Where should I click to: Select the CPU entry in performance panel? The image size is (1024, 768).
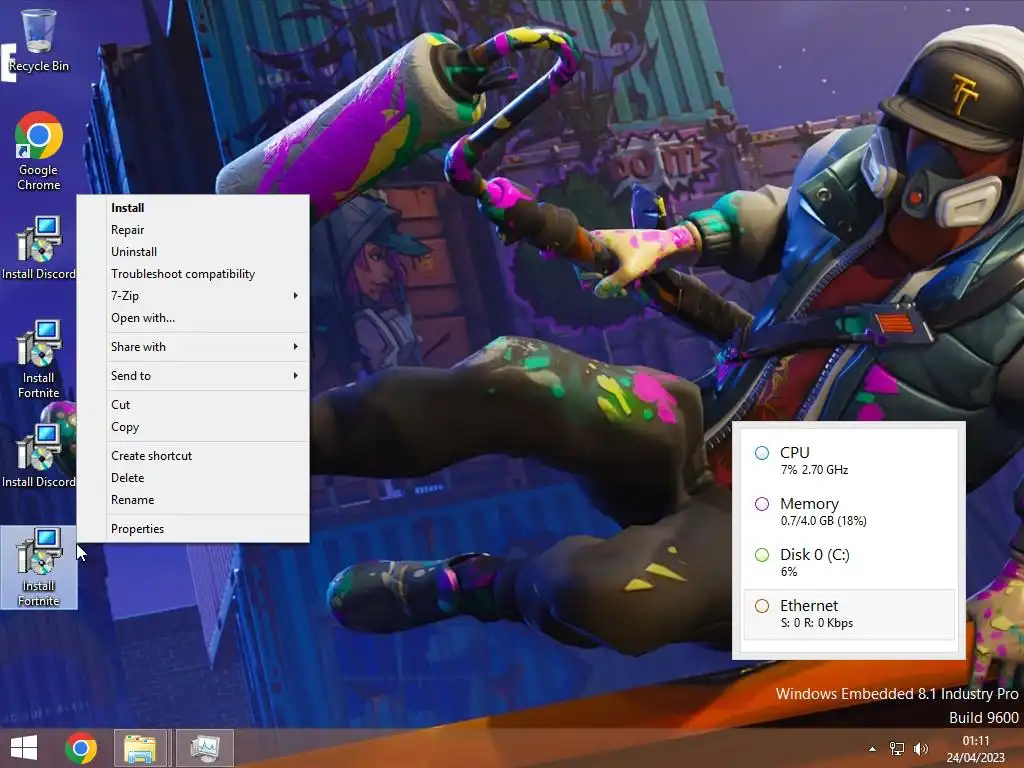point(849,460)
